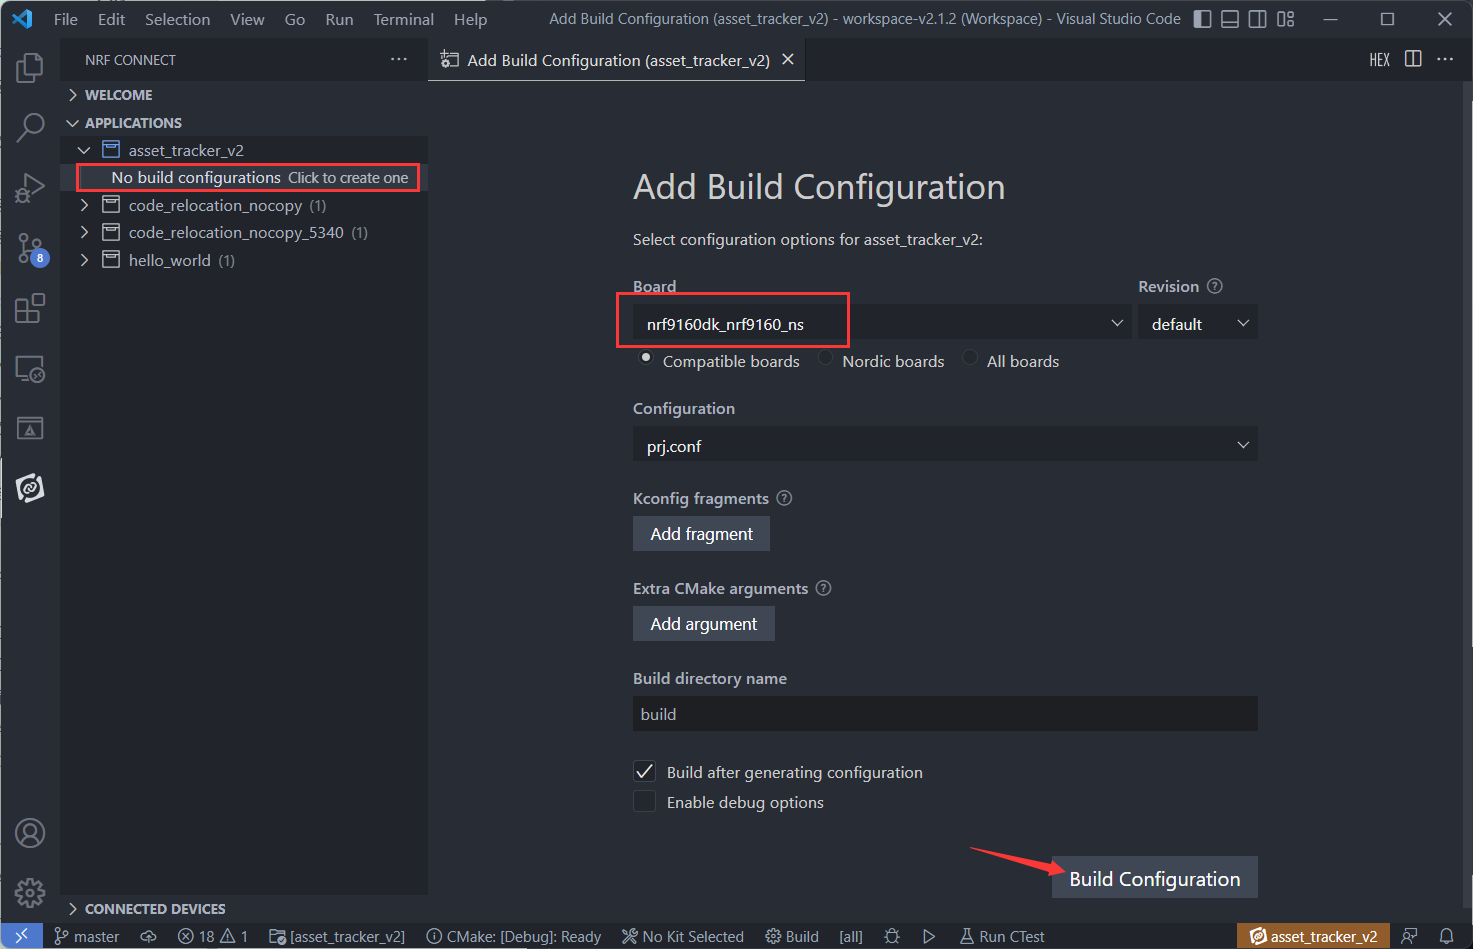Open the File menu

[66, 19]
